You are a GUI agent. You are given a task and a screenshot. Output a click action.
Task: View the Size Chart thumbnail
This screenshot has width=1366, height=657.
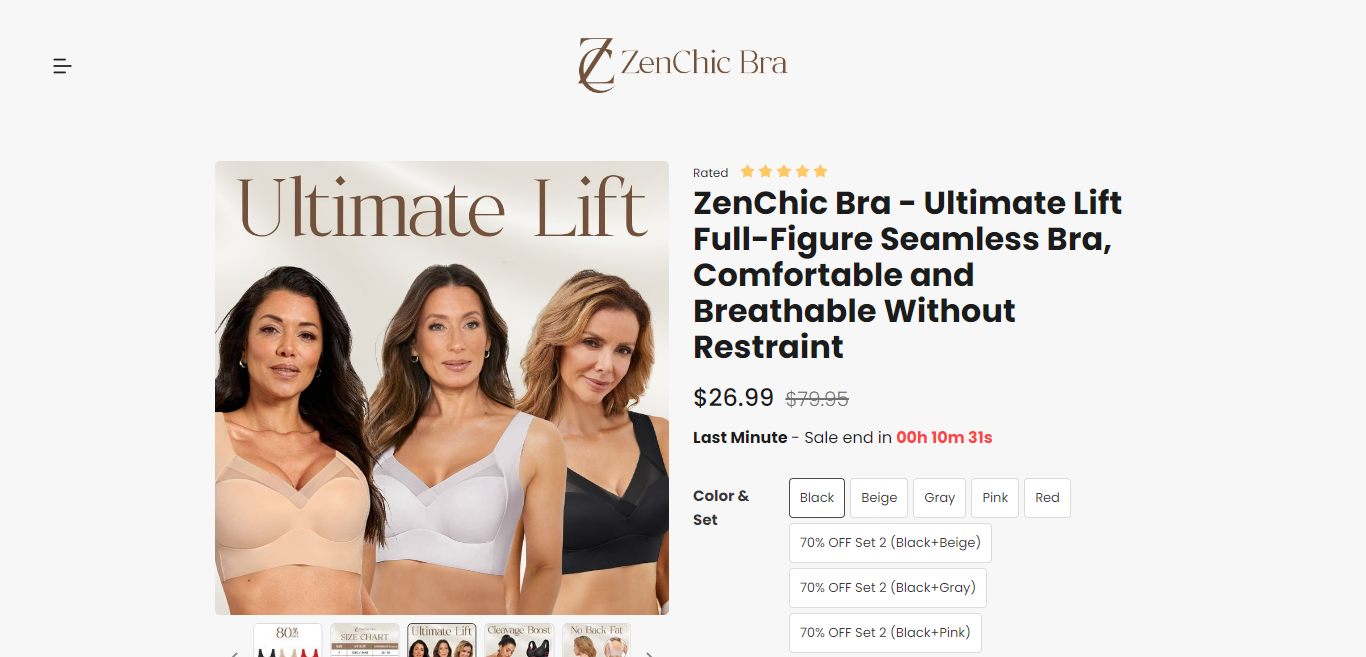(365, 640)
